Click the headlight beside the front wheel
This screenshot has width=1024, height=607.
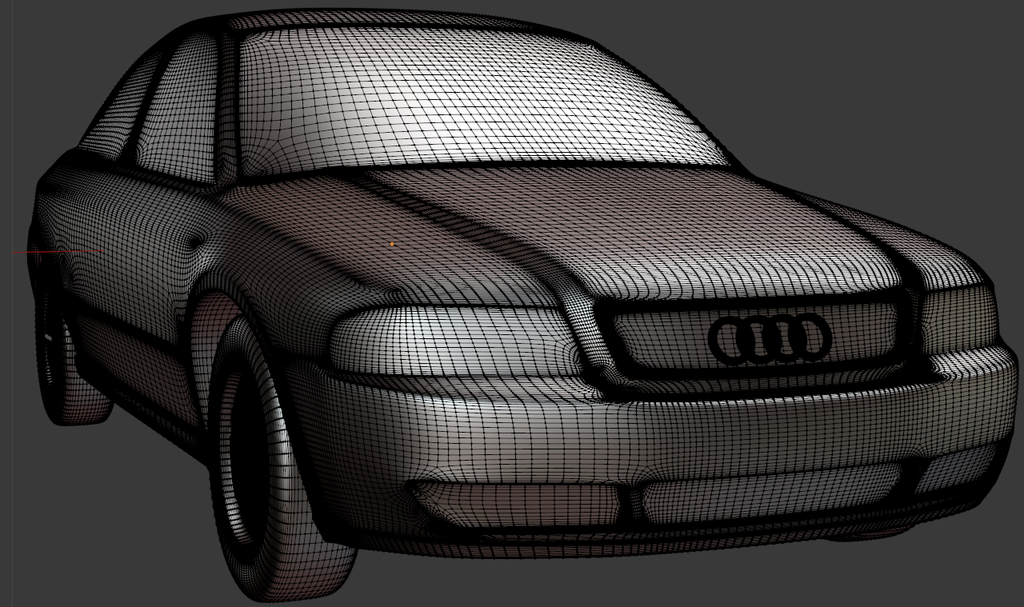coord(455,341)
